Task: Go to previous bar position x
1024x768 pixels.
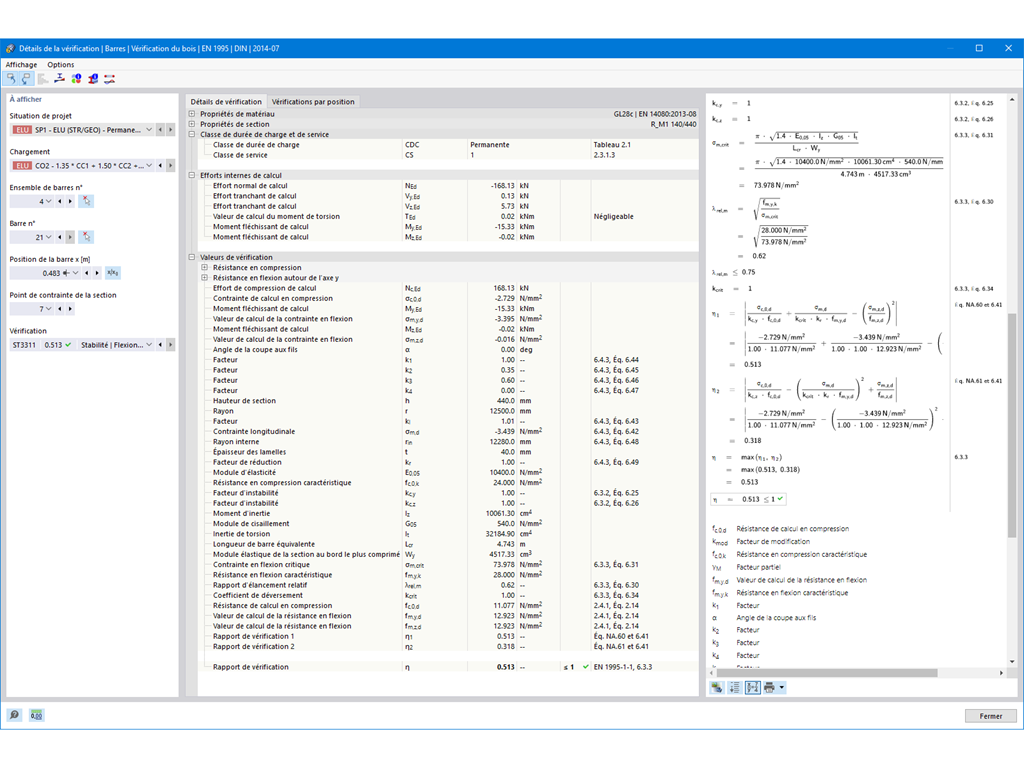Action: pos(87,273)
